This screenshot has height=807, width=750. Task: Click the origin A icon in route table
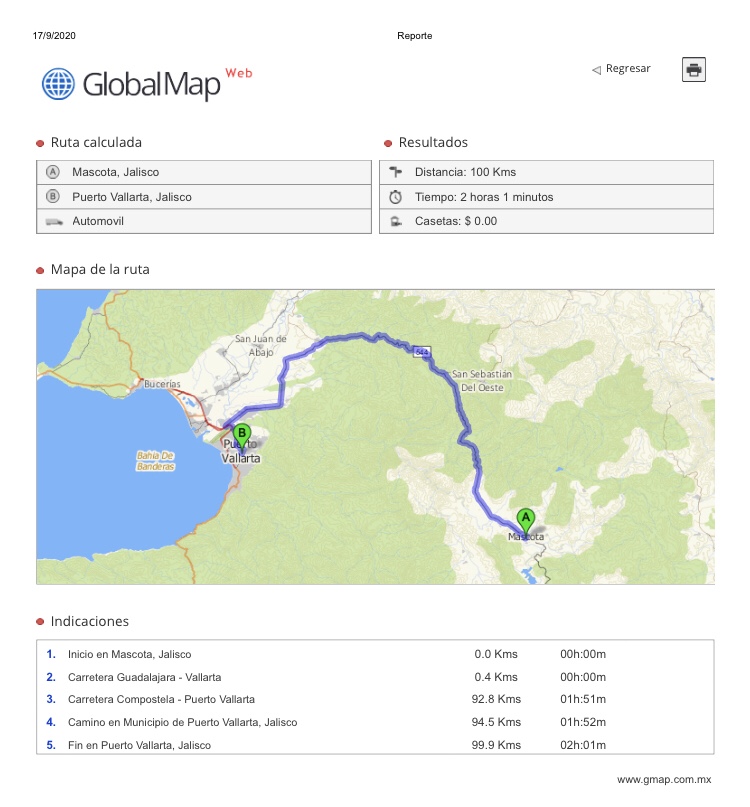[54, 172]
